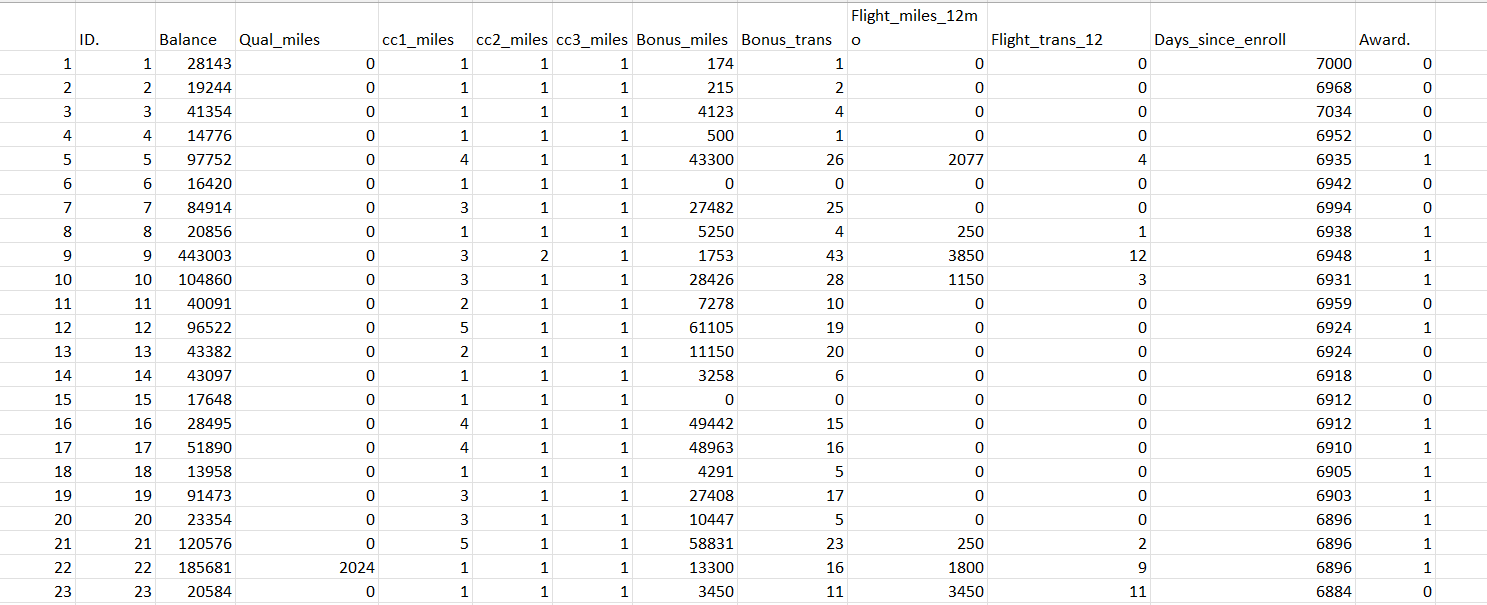Click the Days_since_enroll cell showing 7000
The image size is (1487, 605).
pos(1320,63)
